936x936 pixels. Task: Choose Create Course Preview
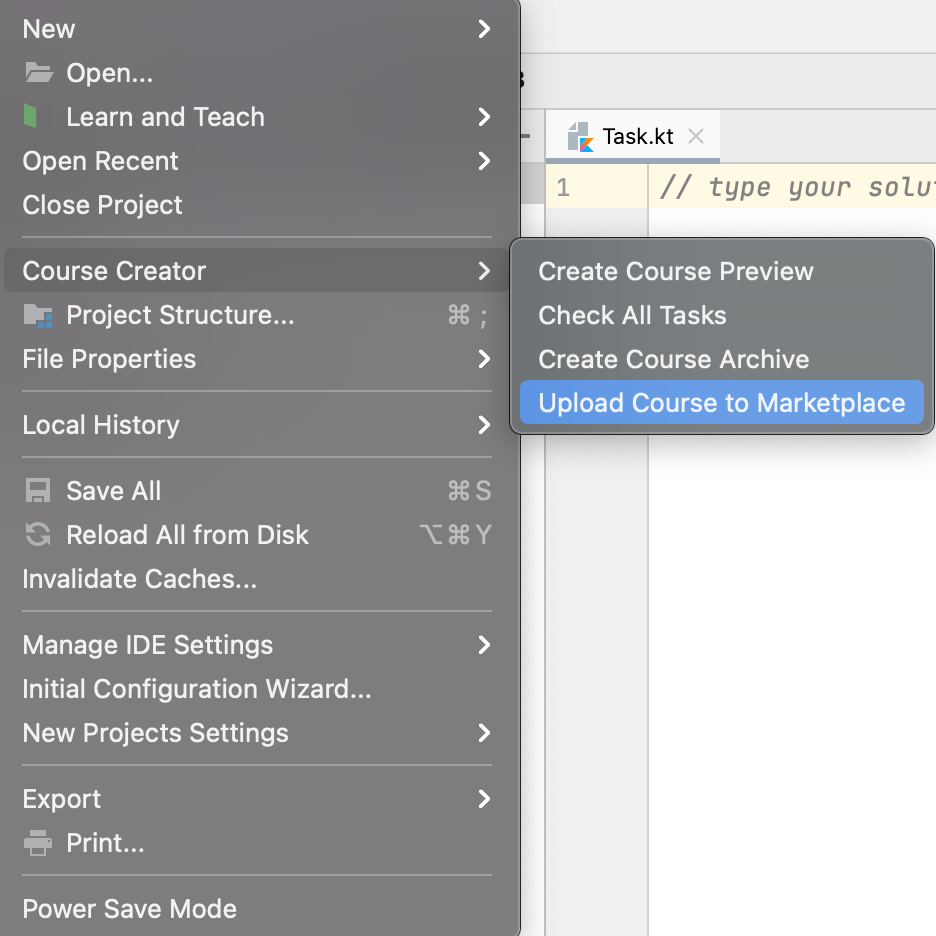[x=676, y=271]
